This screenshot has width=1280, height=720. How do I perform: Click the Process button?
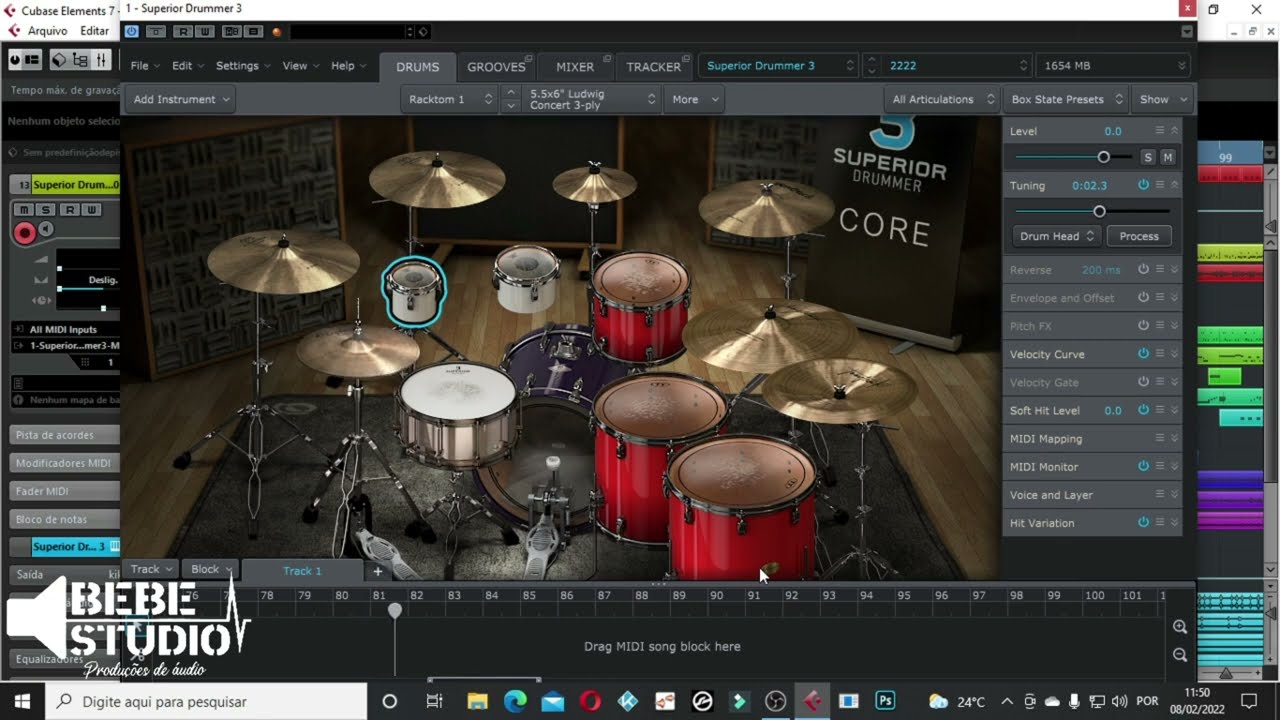[x=1139, y=236]
